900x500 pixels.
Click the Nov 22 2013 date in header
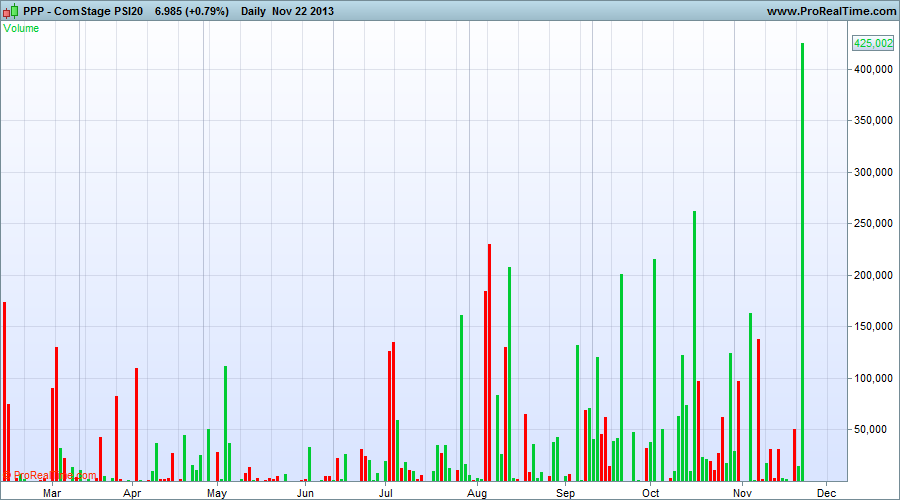(302, 11)
